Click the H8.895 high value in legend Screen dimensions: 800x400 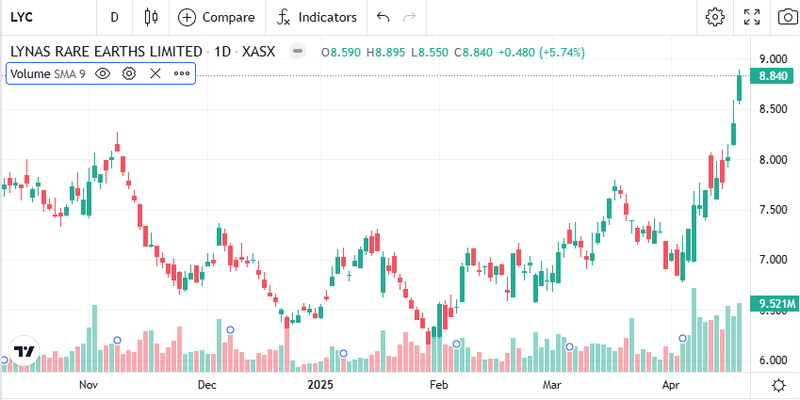(x=386, y=52)
